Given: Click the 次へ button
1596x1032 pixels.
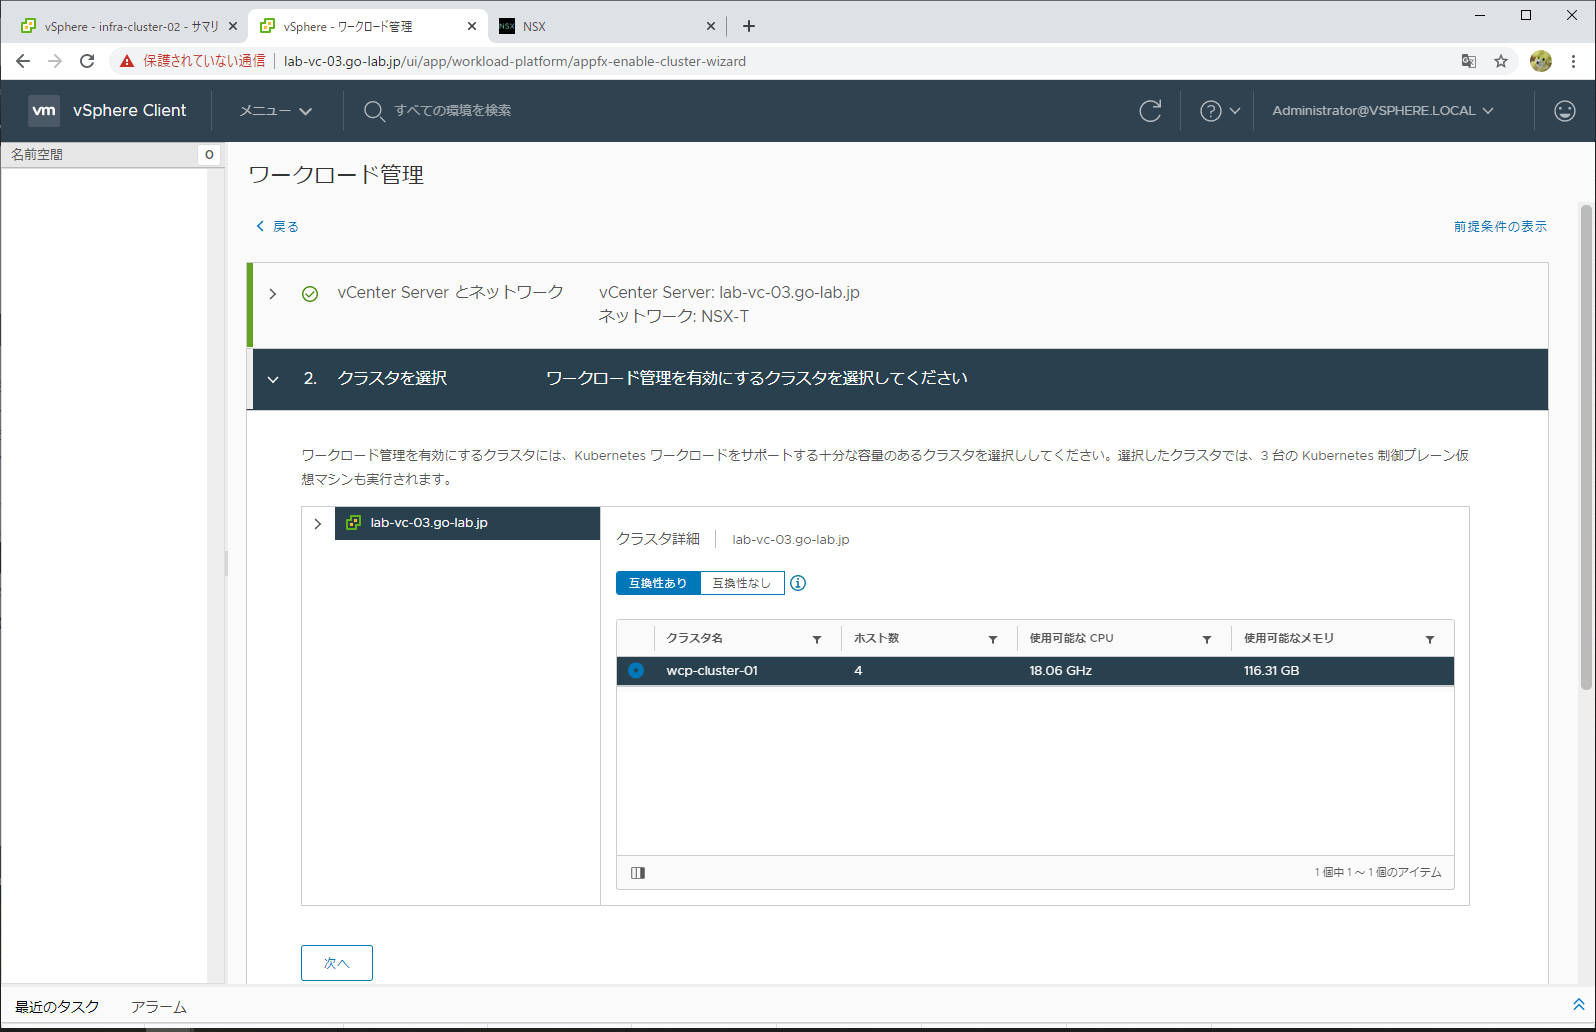Looking at the screenshot, I should point(337,963).
